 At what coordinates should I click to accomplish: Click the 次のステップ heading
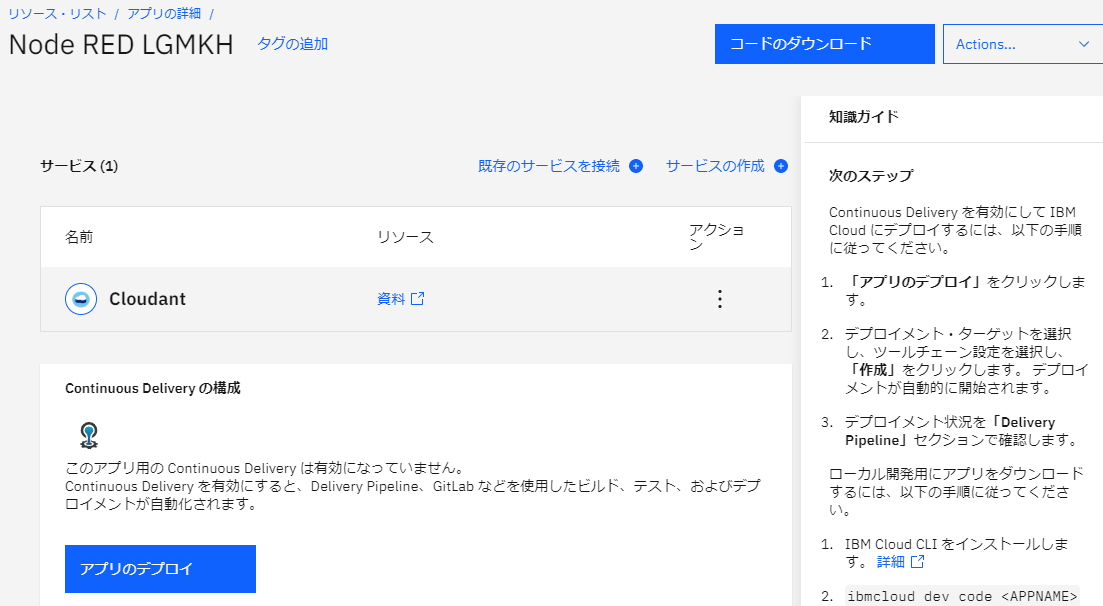(871, 176)
